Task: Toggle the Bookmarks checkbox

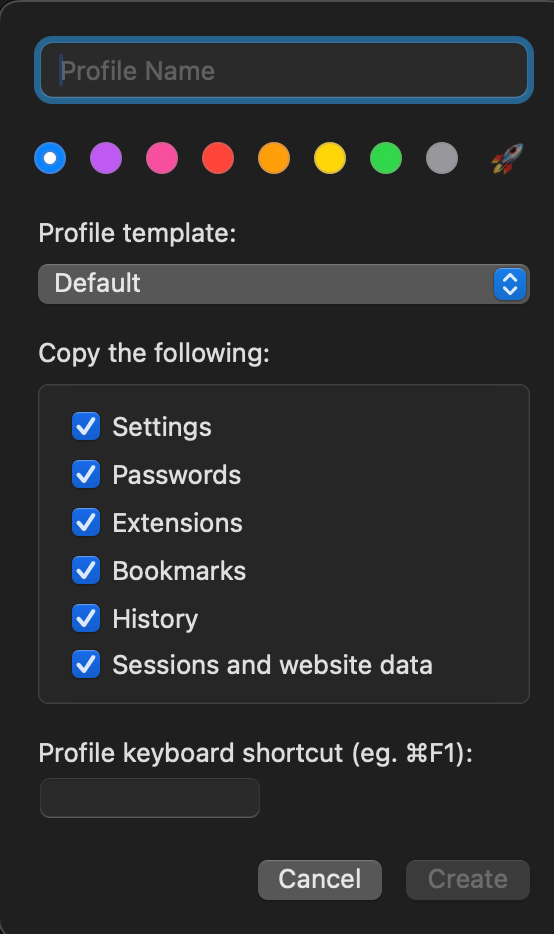Action: (86, 571)
